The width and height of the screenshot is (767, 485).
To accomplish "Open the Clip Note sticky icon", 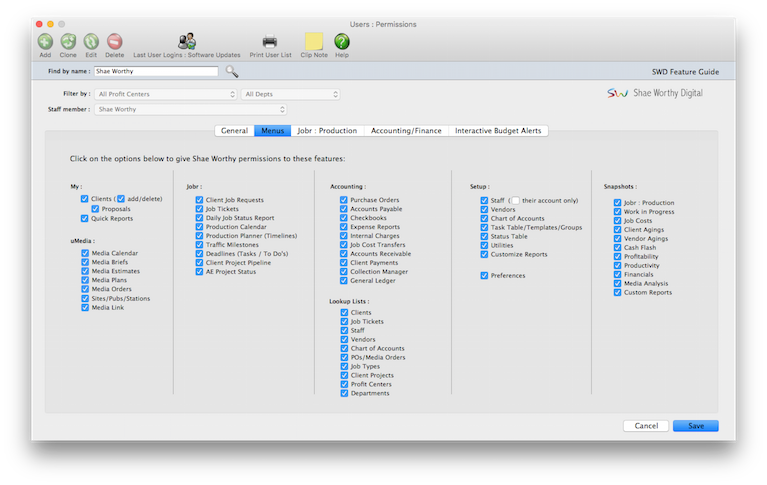I will pos(314,42).
